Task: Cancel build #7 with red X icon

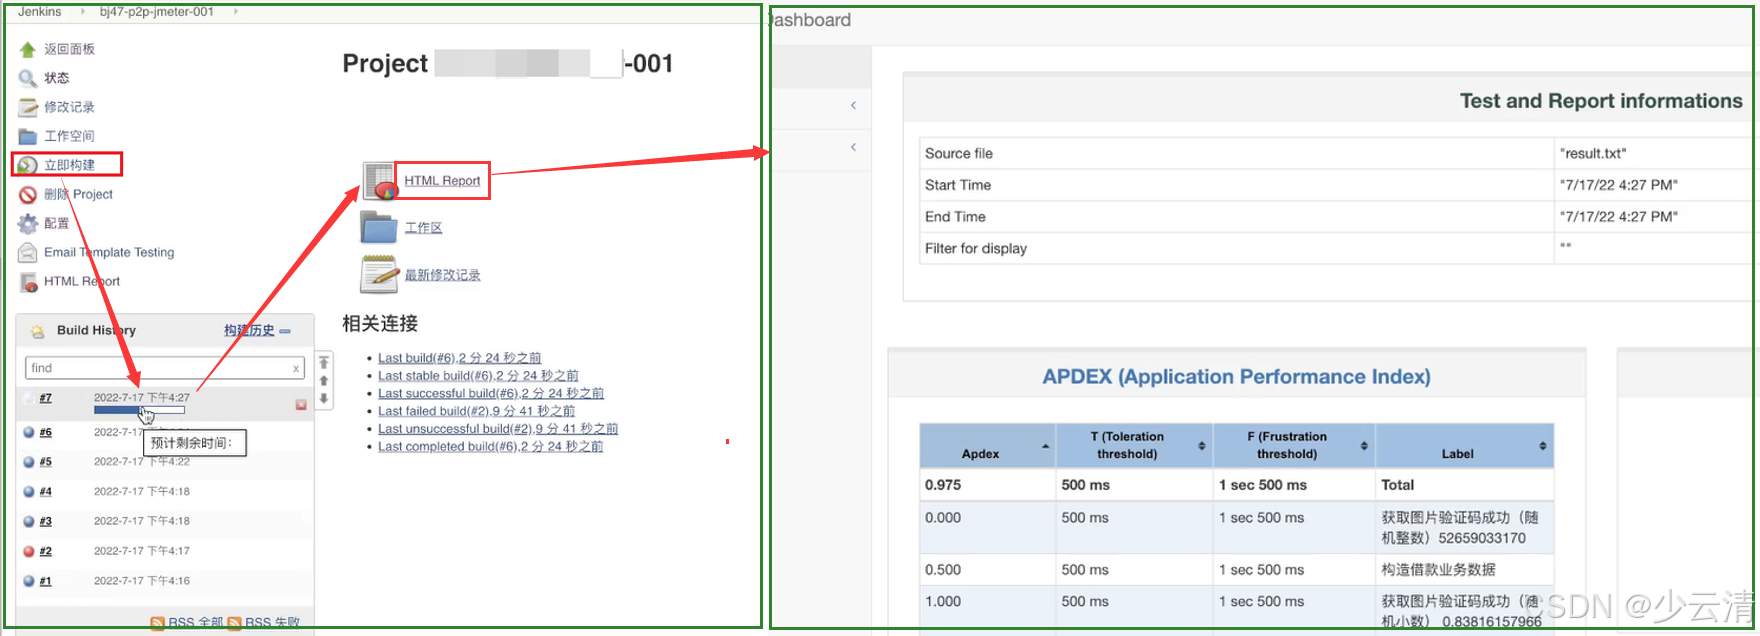Action: click(301, 405)
